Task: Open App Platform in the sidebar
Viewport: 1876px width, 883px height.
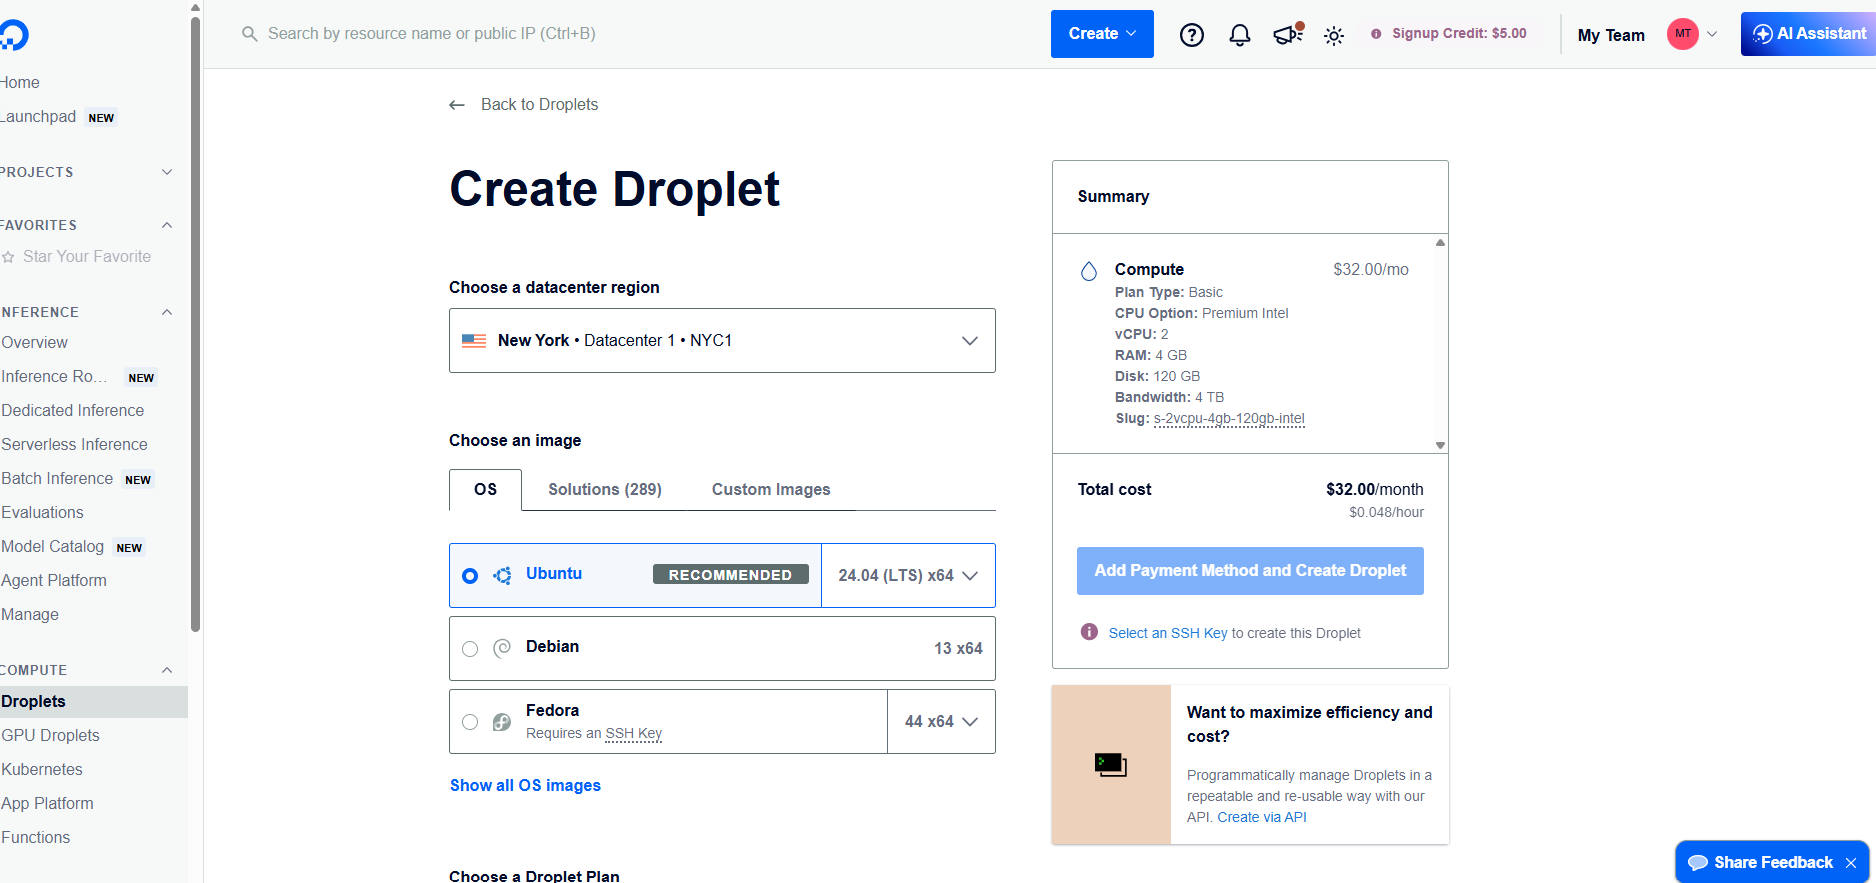Action: tap(48, 804)
